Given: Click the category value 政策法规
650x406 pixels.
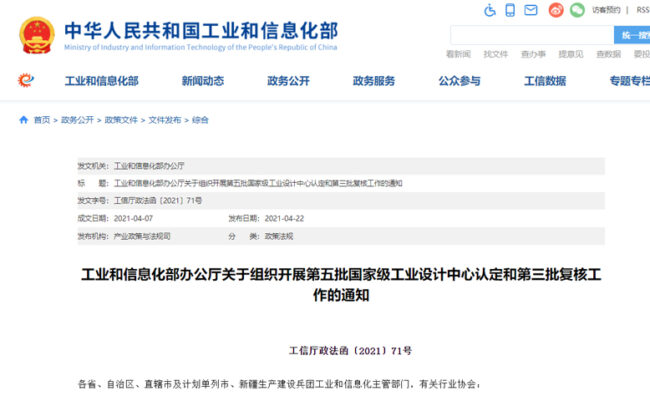Looking at the screenshot, I should pos(279,236).
